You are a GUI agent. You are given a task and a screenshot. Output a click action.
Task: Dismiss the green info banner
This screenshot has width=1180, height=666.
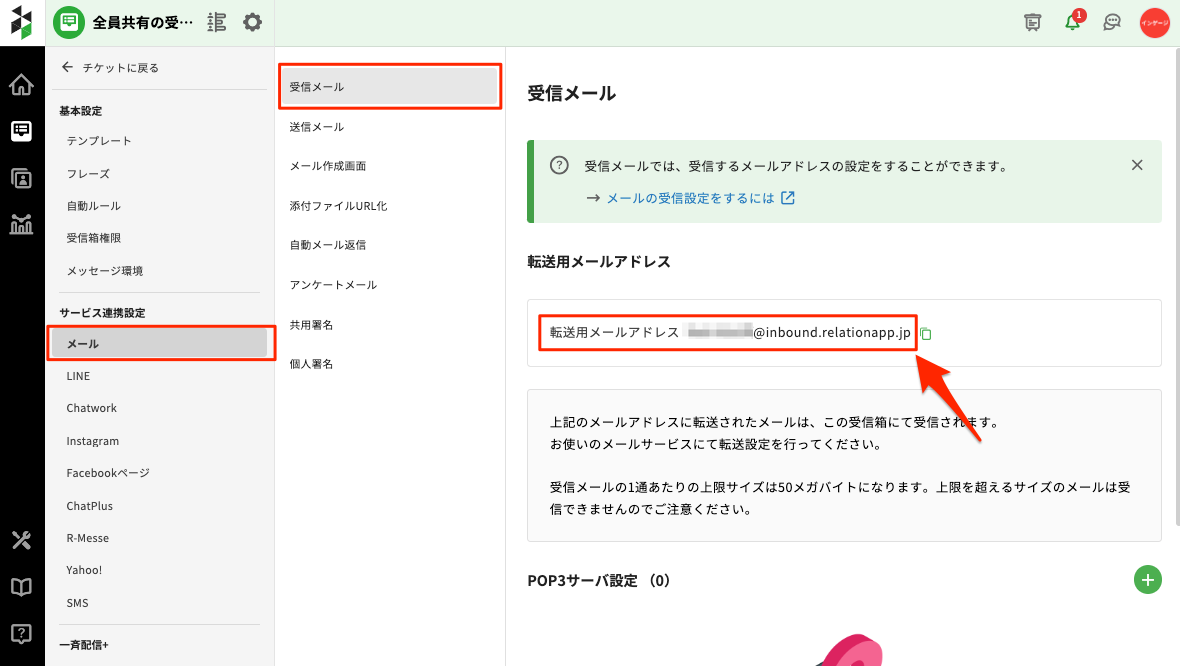(1136, 165)
